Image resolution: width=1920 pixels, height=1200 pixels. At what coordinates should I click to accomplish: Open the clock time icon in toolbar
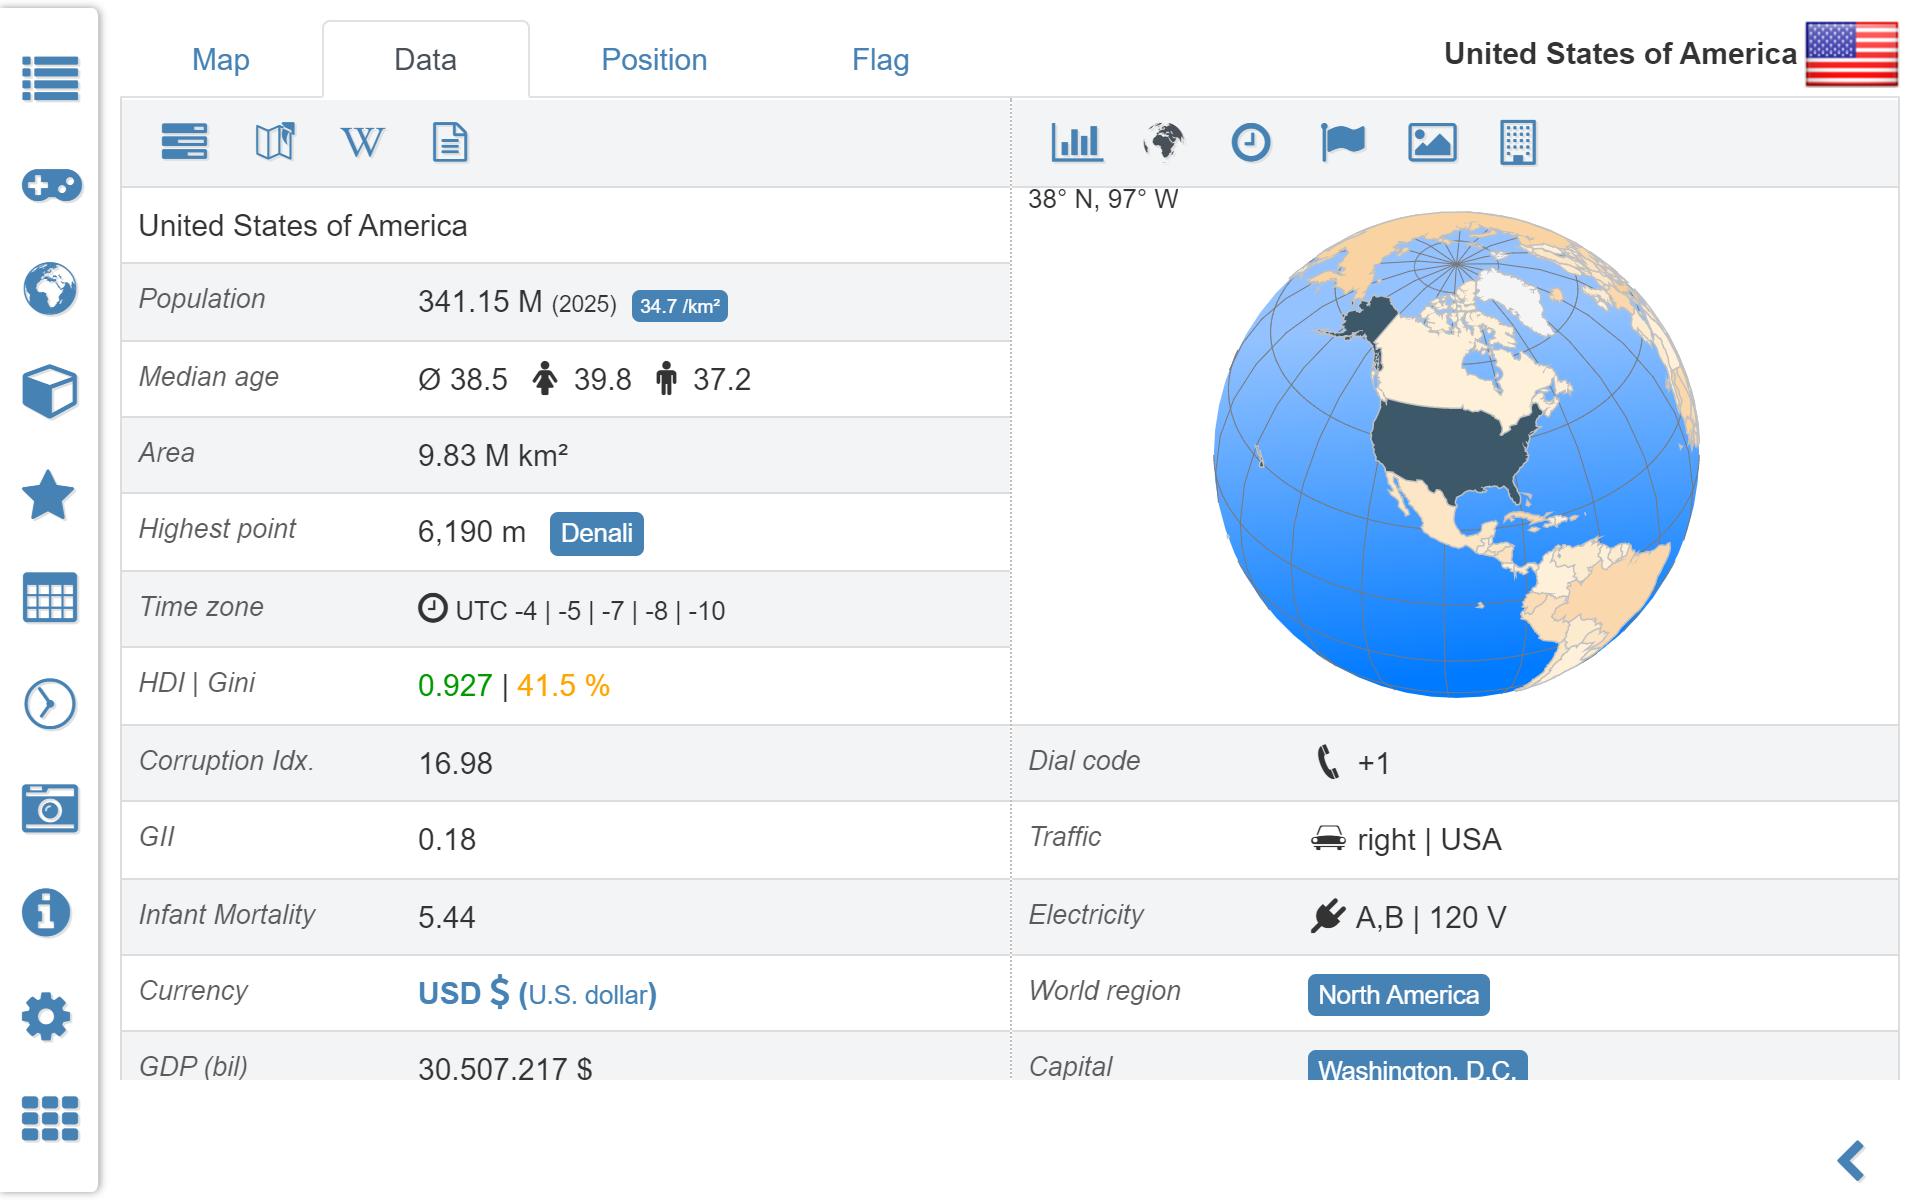tap(1250, 142)
